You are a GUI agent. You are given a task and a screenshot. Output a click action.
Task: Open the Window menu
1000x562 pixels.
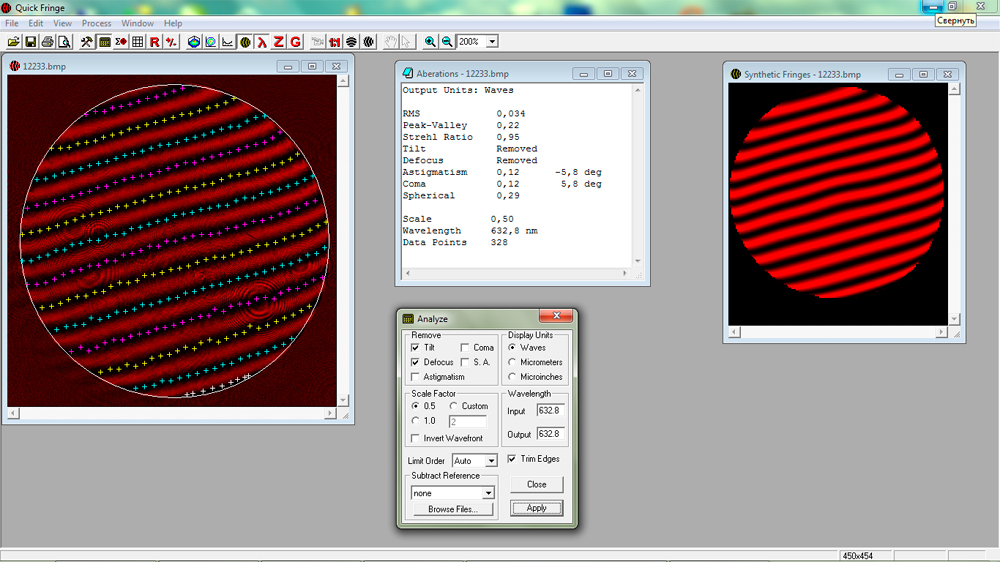click(137, 23)
